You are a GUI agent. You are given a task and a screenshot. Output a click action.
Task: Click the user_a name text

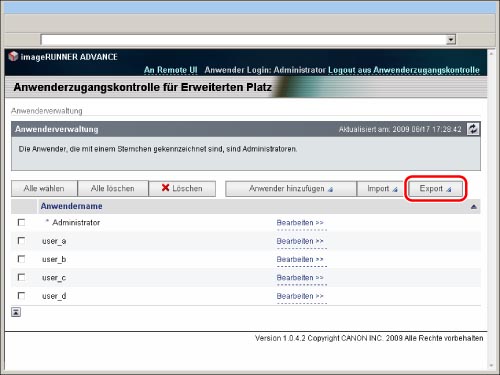point(54,241)
